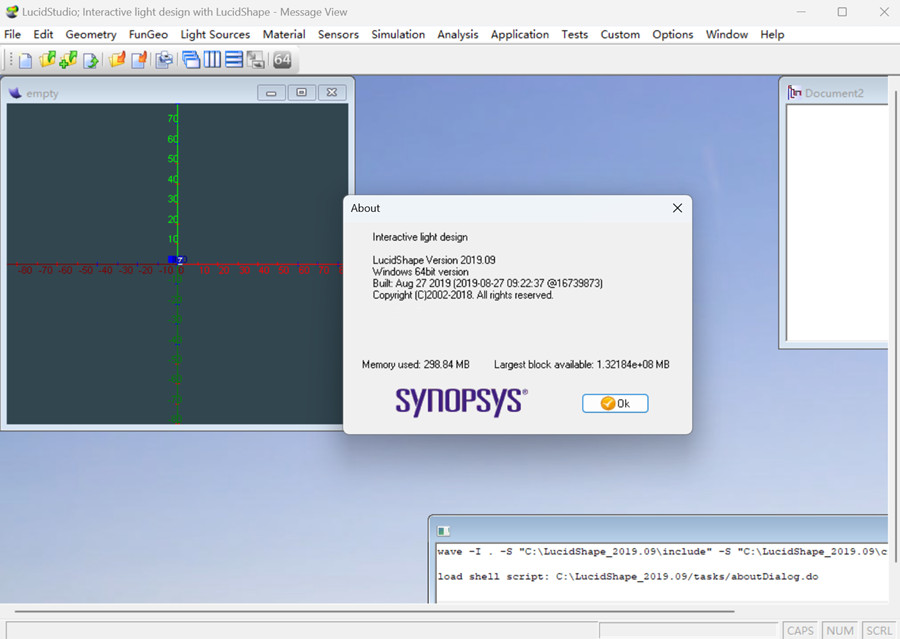The height and width of the screenshot is (639, 900).
Task: Click the Built: Aug 27 2019 line
Action: pyautogui.click(x=487, y=284)
